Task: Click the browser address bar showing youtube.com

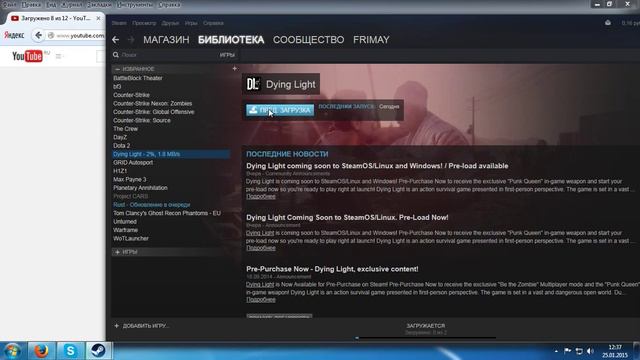Action: coord(76,36)
